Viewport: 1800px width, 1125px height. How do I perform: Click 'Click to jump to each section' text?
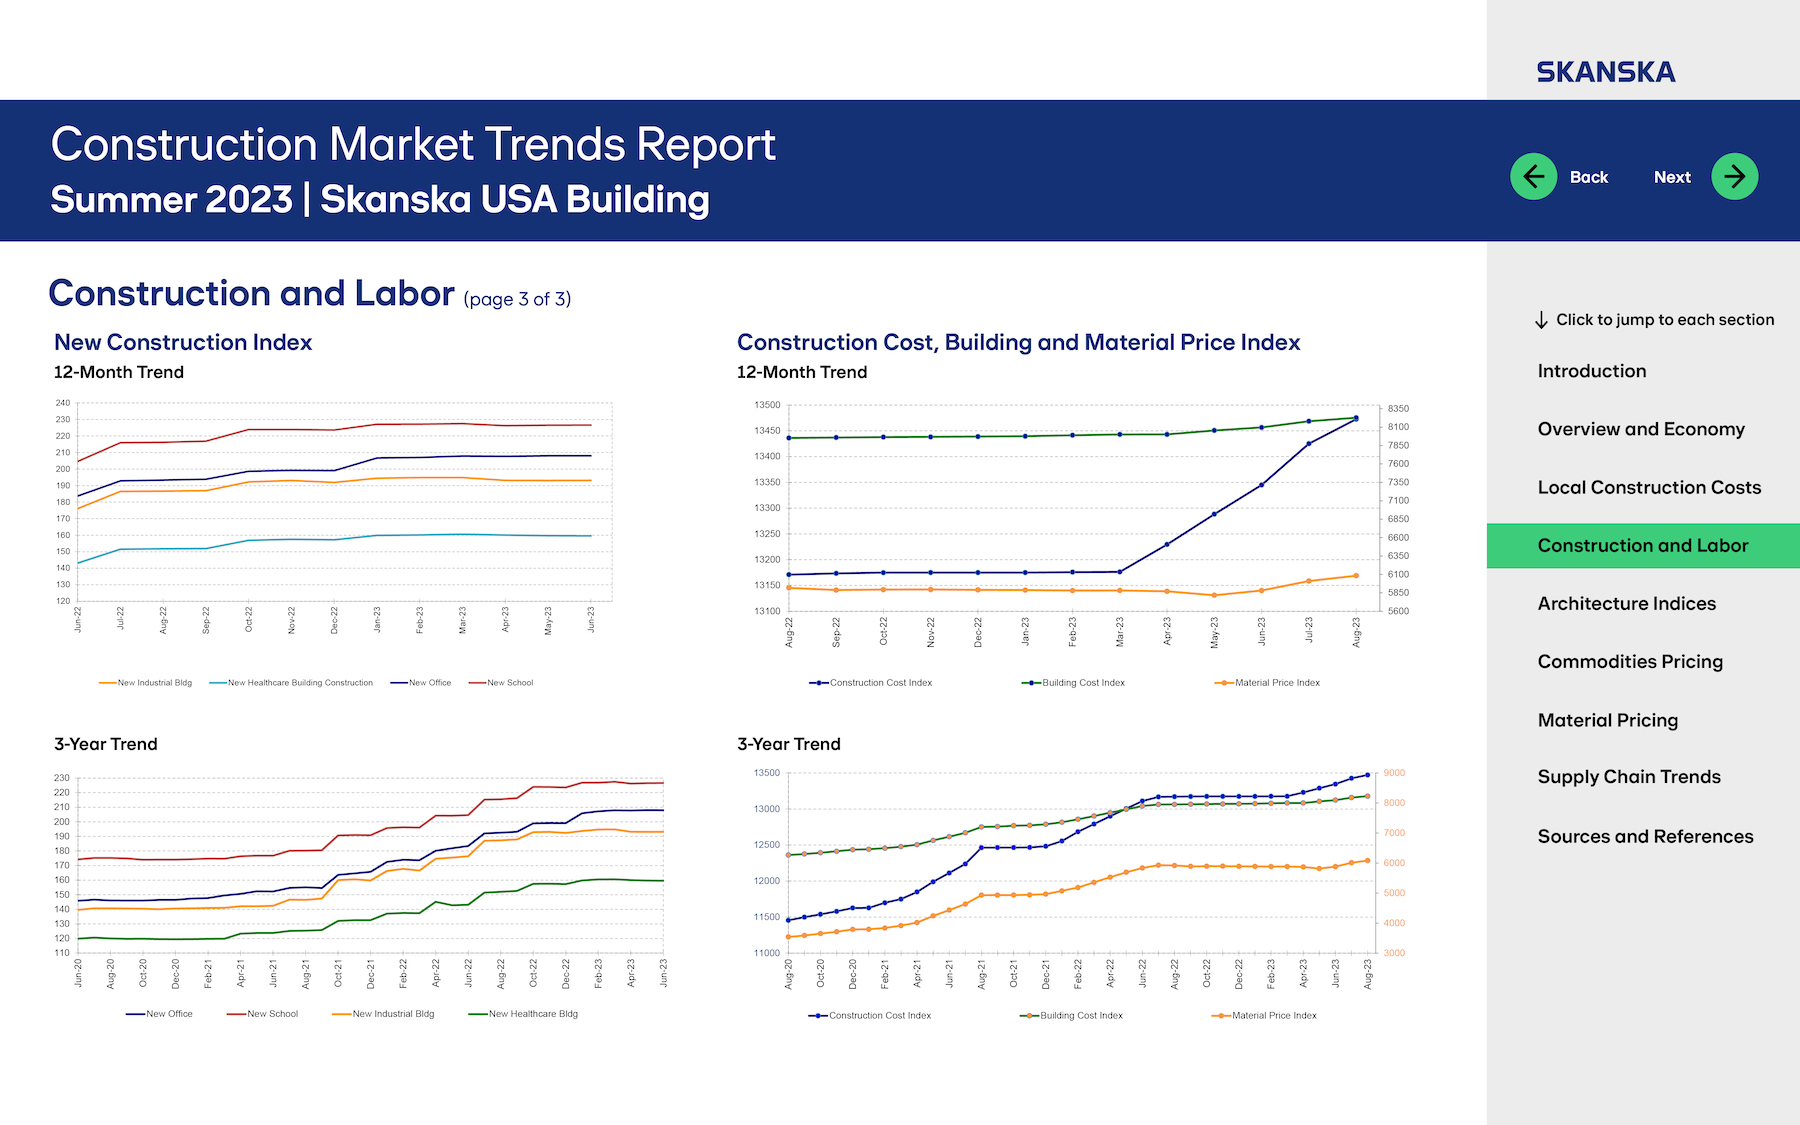[1665, 320]
